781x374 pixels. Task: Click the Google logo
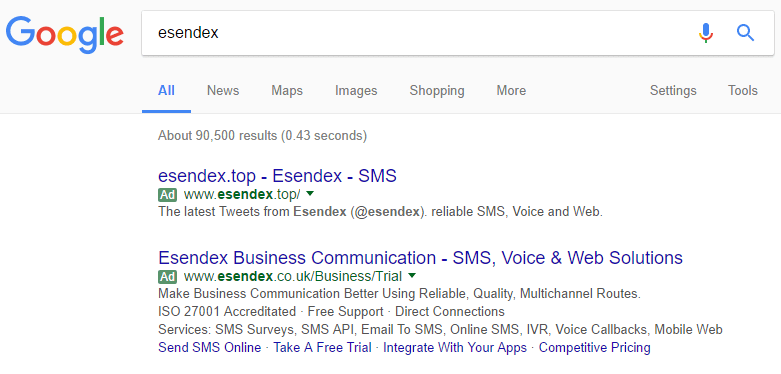(65, 34)
